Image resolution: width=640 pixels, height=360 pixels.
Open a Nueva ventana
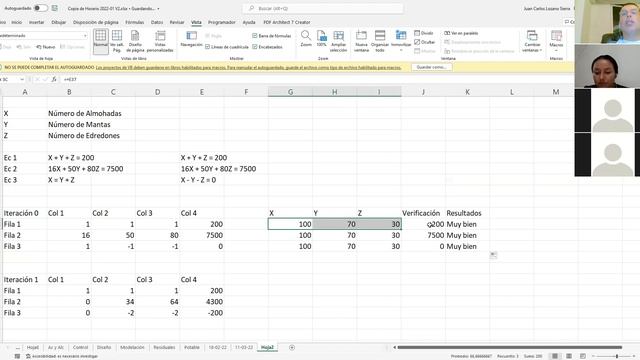[x=361, y=41]
